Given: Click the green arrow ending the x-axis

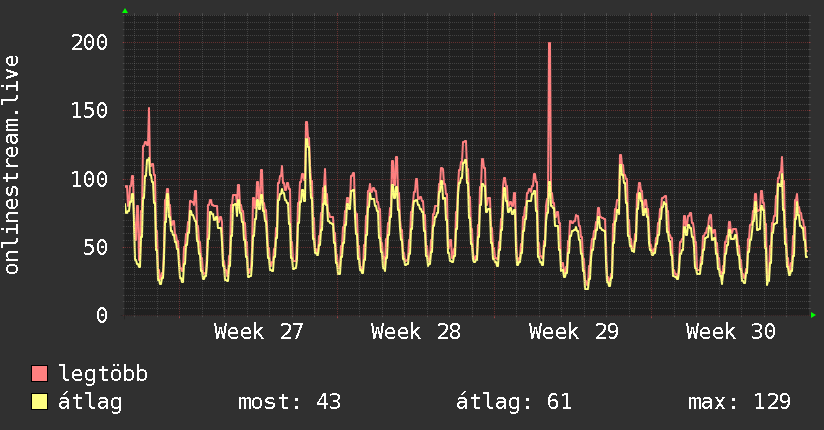Looking at the screenshot, I should (813, 315).
